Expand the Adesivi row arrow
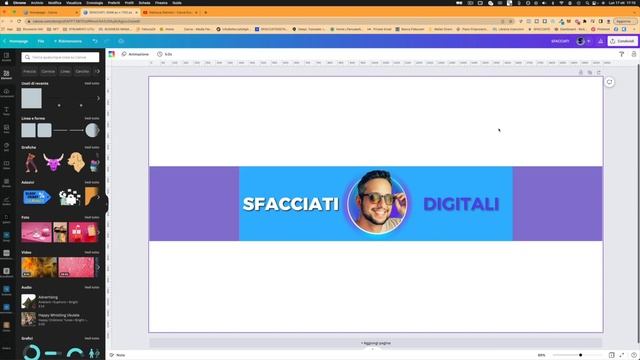The width and height of the screenshot is (640, 360). 98,197
